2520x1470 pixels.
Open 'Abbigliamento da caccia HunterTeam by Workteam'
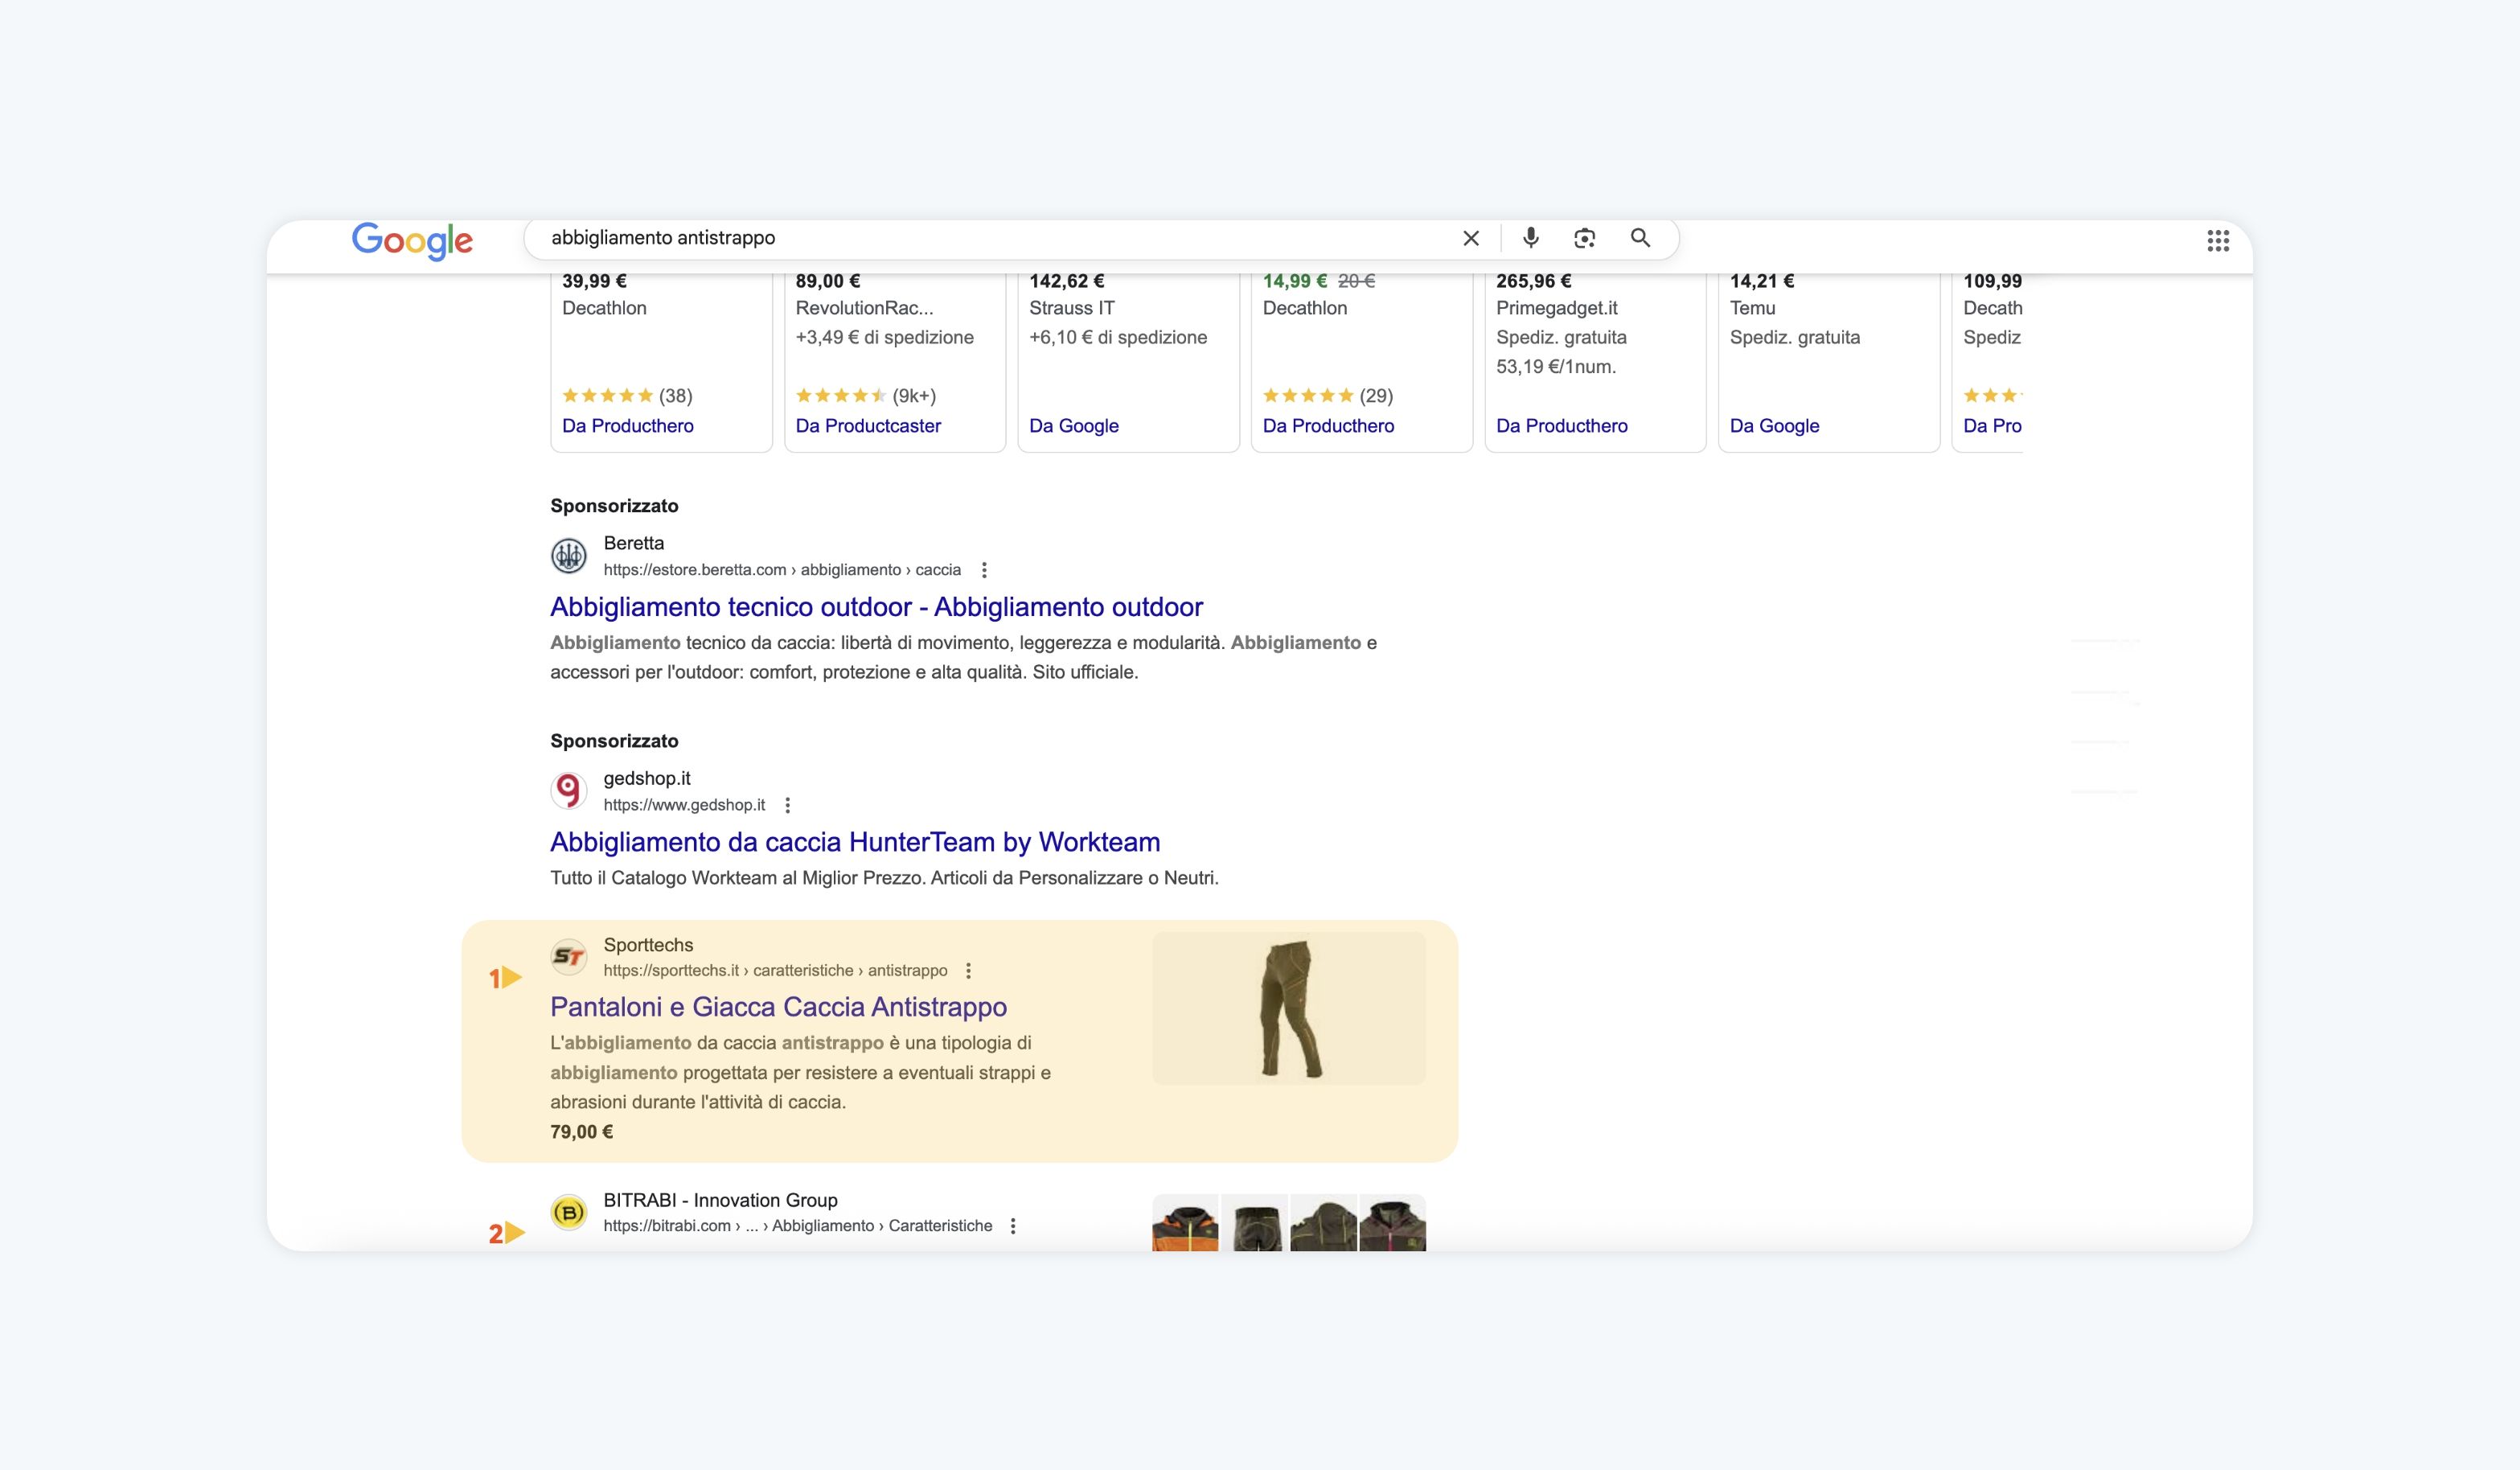(855, 842)
